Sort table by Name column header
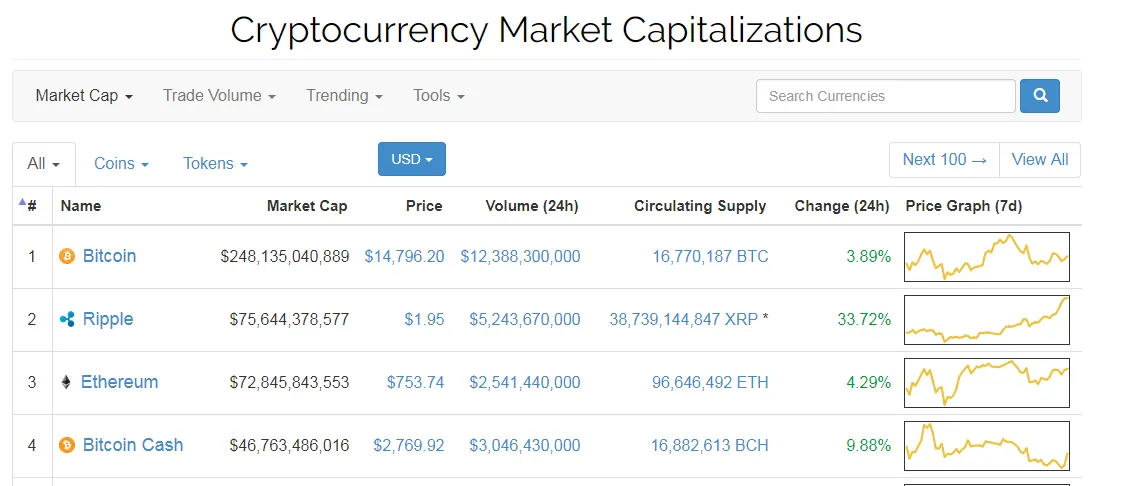This screenshot has width=1122, height=486. [x=81, y=206]
